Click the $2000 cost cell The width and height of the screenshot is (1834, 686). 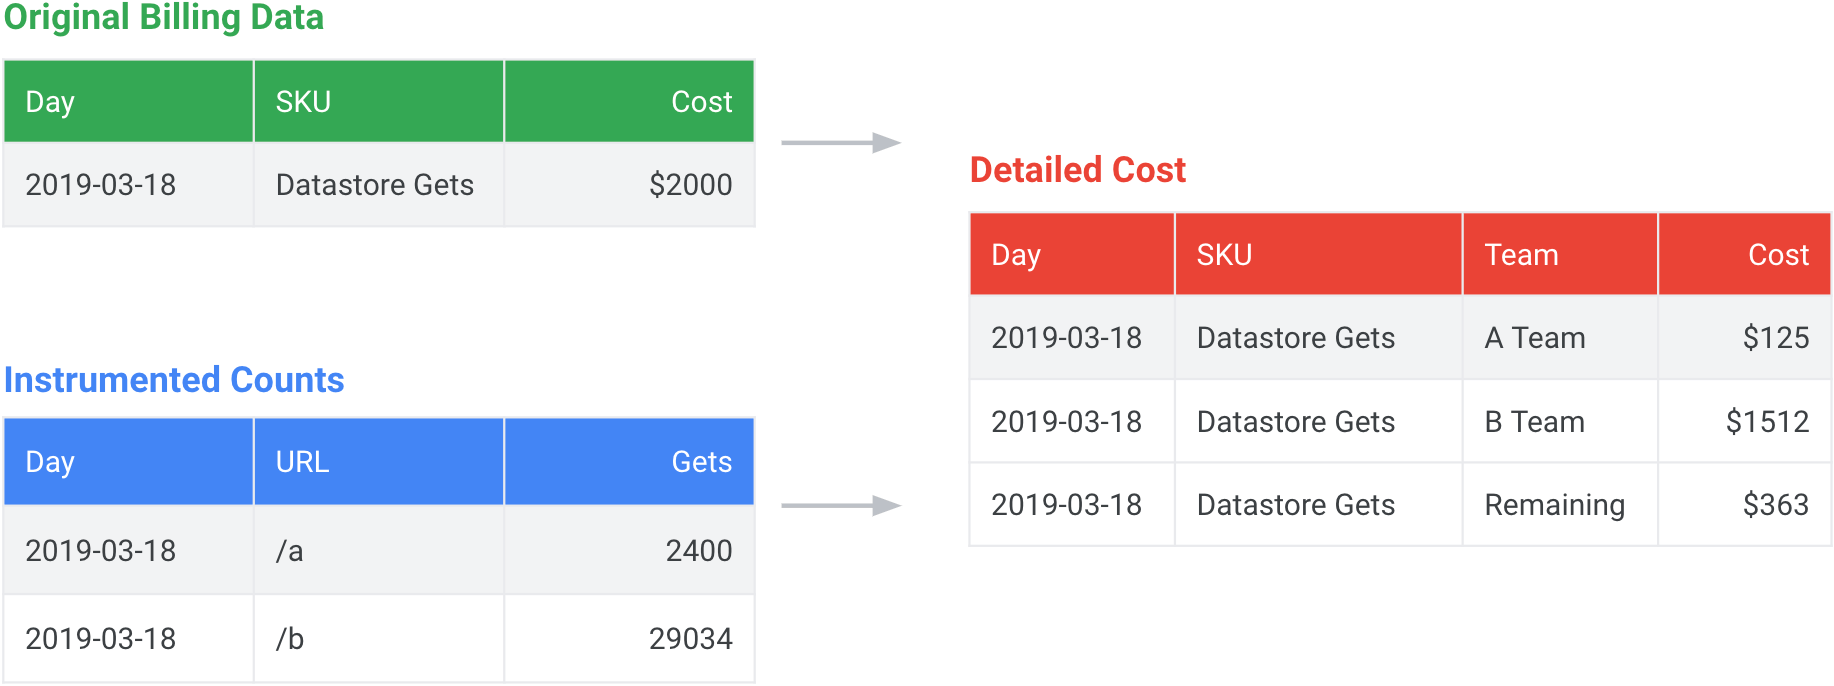point(690,185)
